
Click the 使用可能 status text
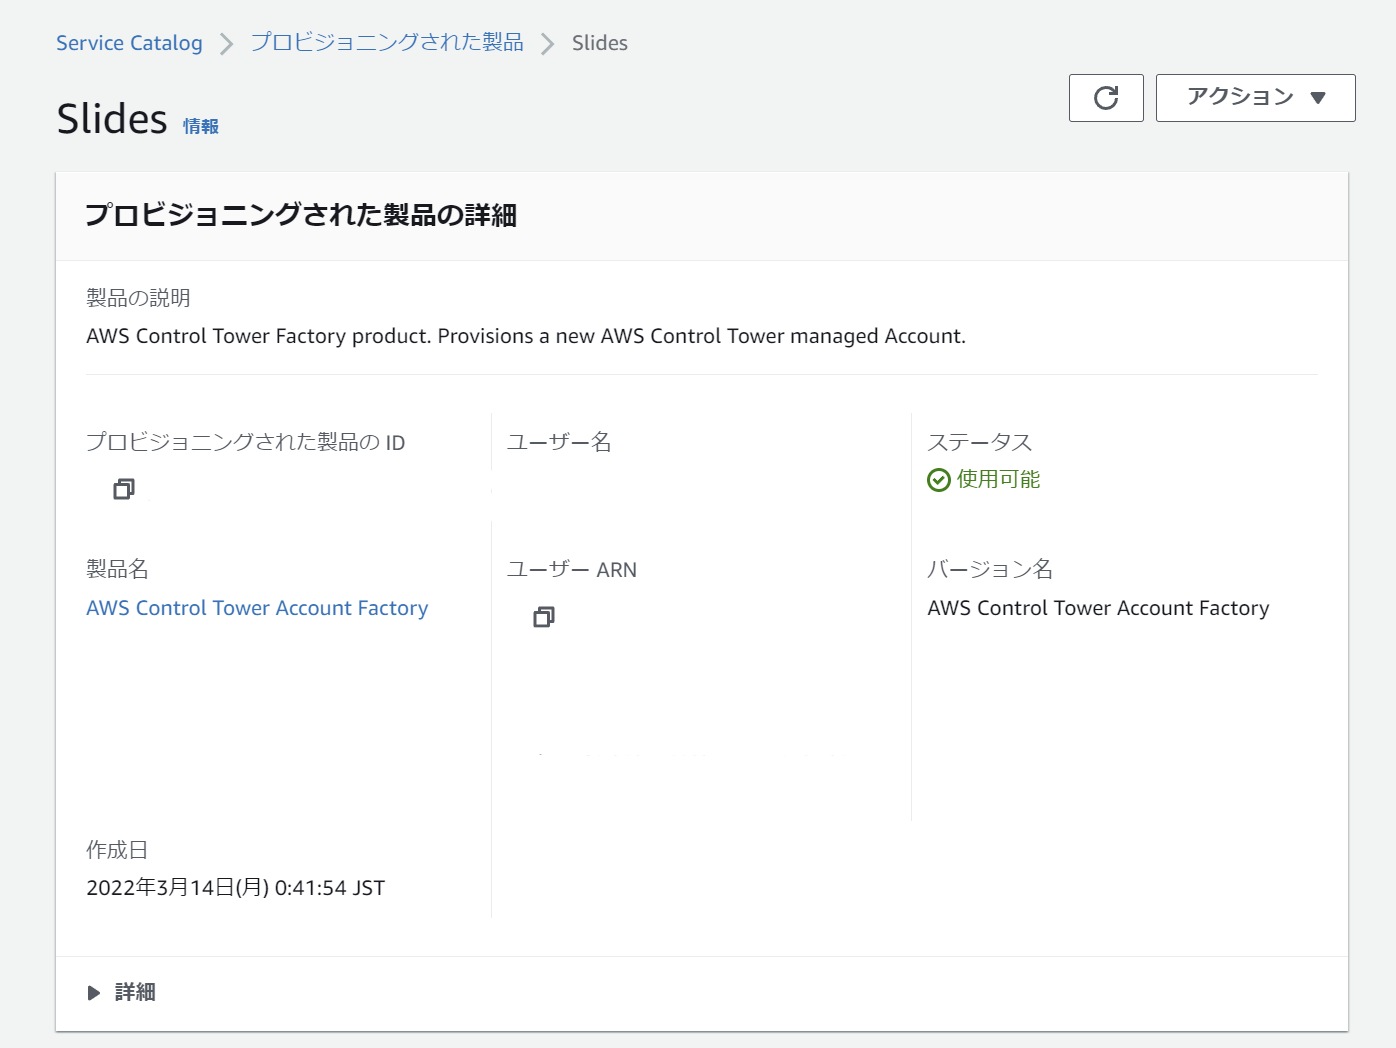998,480
